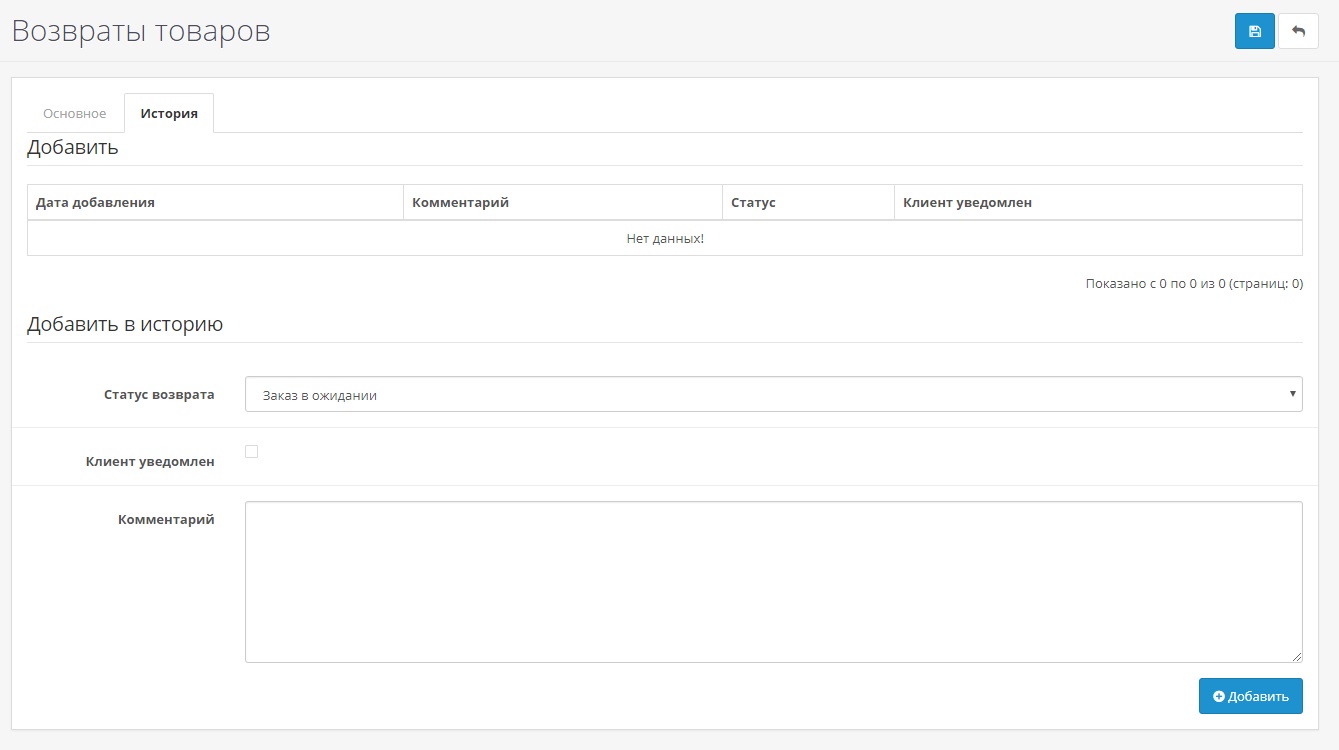1339x750 pixels.
Task: Toggle the Клиент уведомлен checkbox
Action: (251, 451)
